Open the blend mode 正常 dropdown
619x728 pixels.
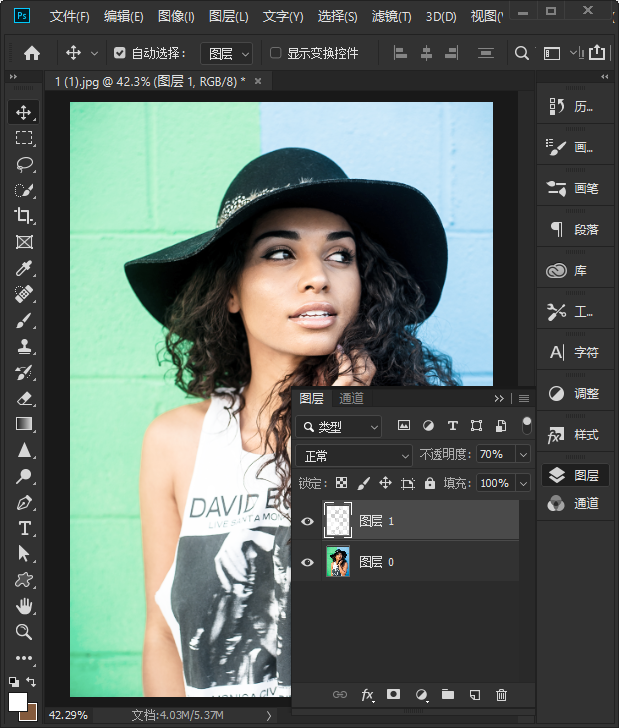[x=354, y=455]
